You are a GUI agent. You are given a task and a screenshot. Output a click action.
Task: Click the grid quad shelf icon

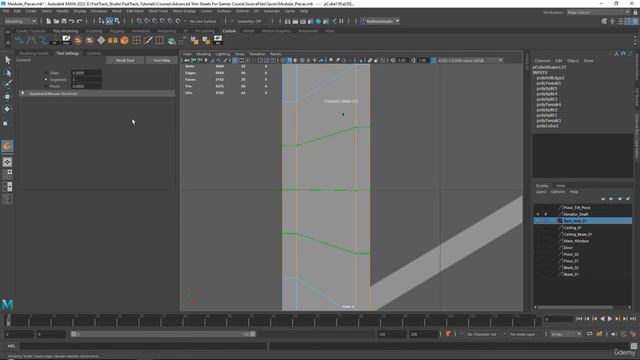point(136,40)
